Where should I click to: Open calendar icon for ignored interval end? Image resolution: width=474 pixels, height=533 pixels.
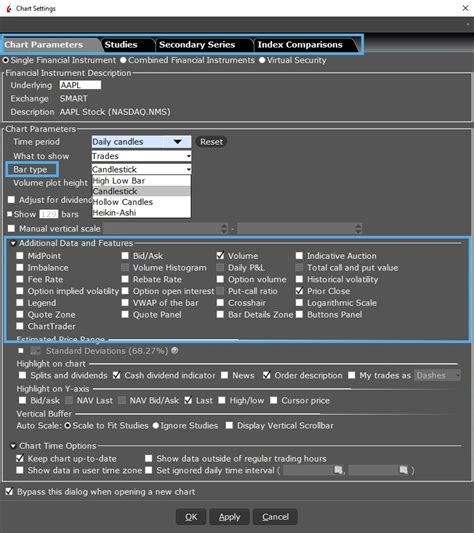tap(403, 470)
